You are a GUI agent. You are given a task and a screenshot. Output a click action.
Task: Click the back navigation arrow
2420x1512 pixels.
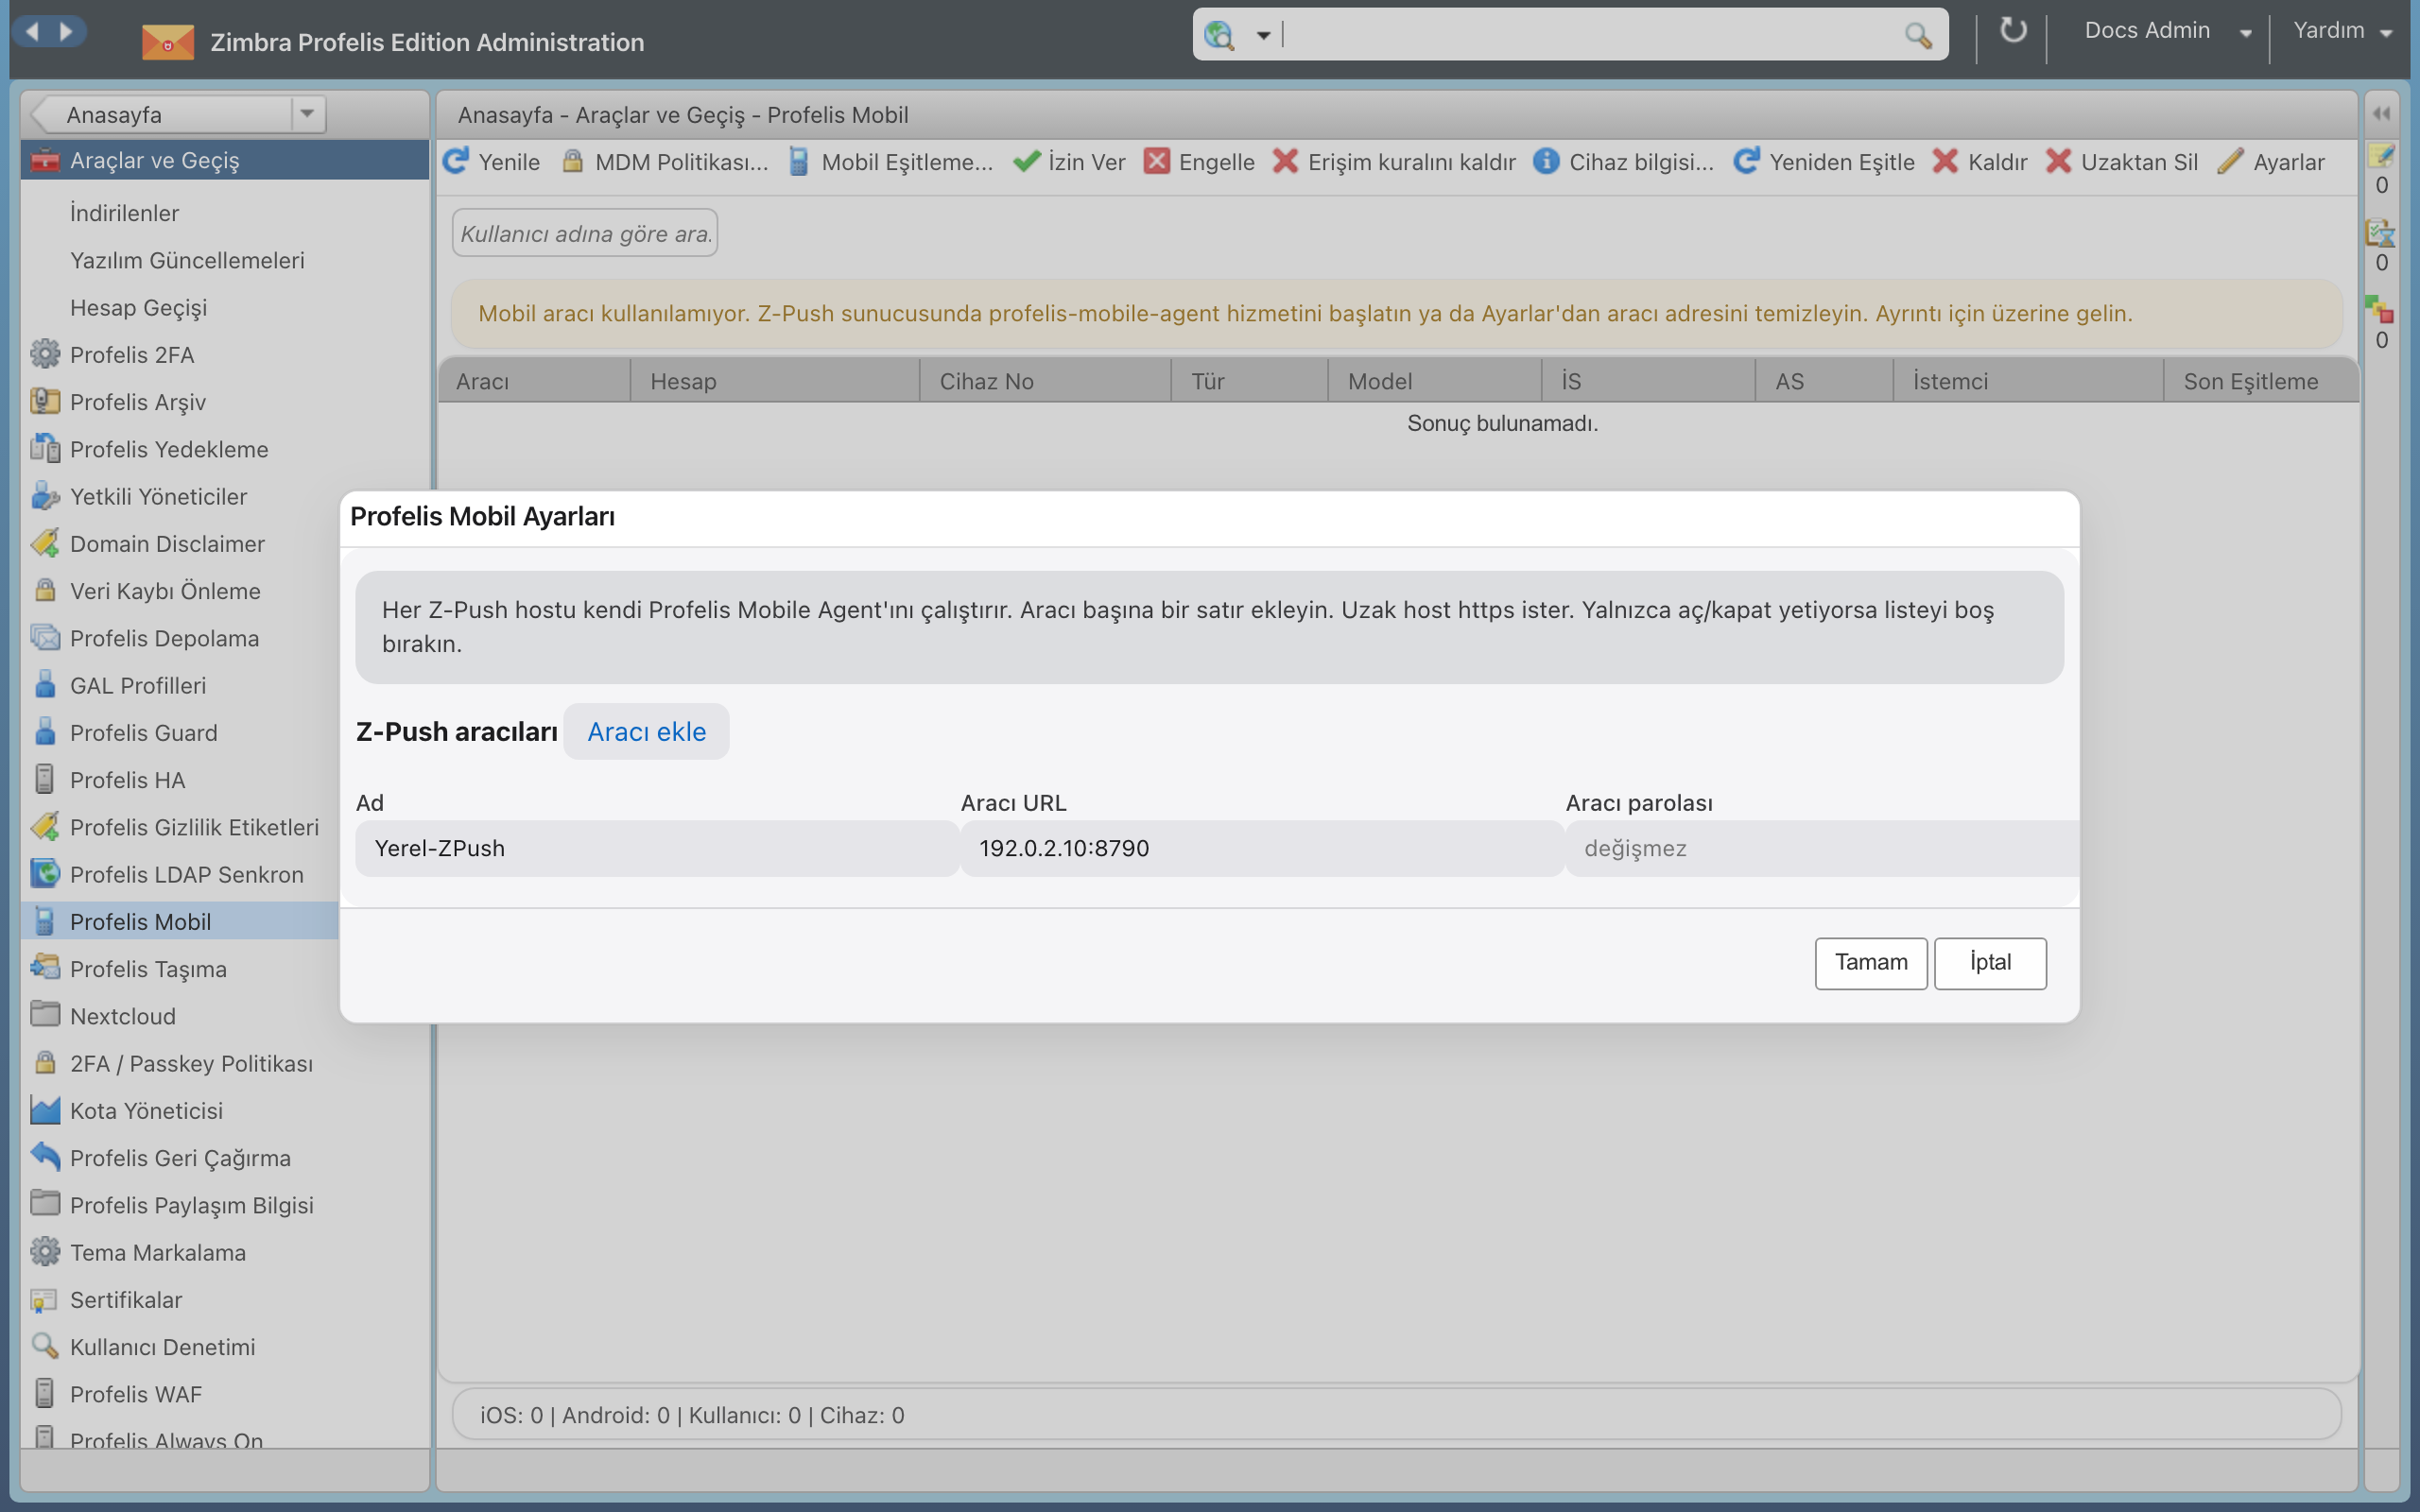32,31
